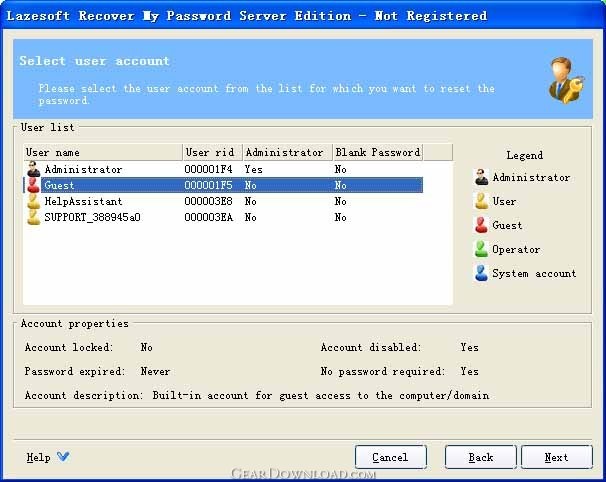606x482 pixels.
Task: Sort by the User rid column header
Action: [213, 152]
